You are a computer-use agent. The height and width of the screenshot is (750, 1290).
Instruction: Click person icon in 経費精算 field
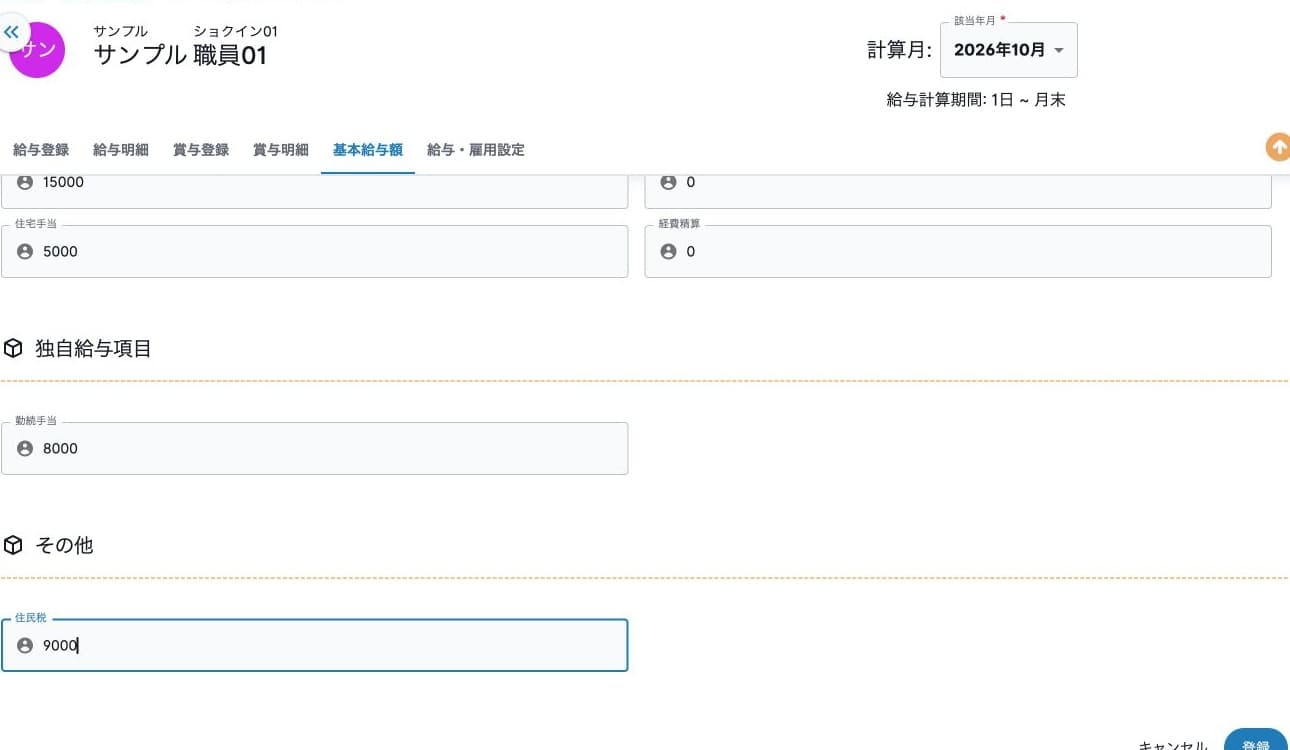669,252
